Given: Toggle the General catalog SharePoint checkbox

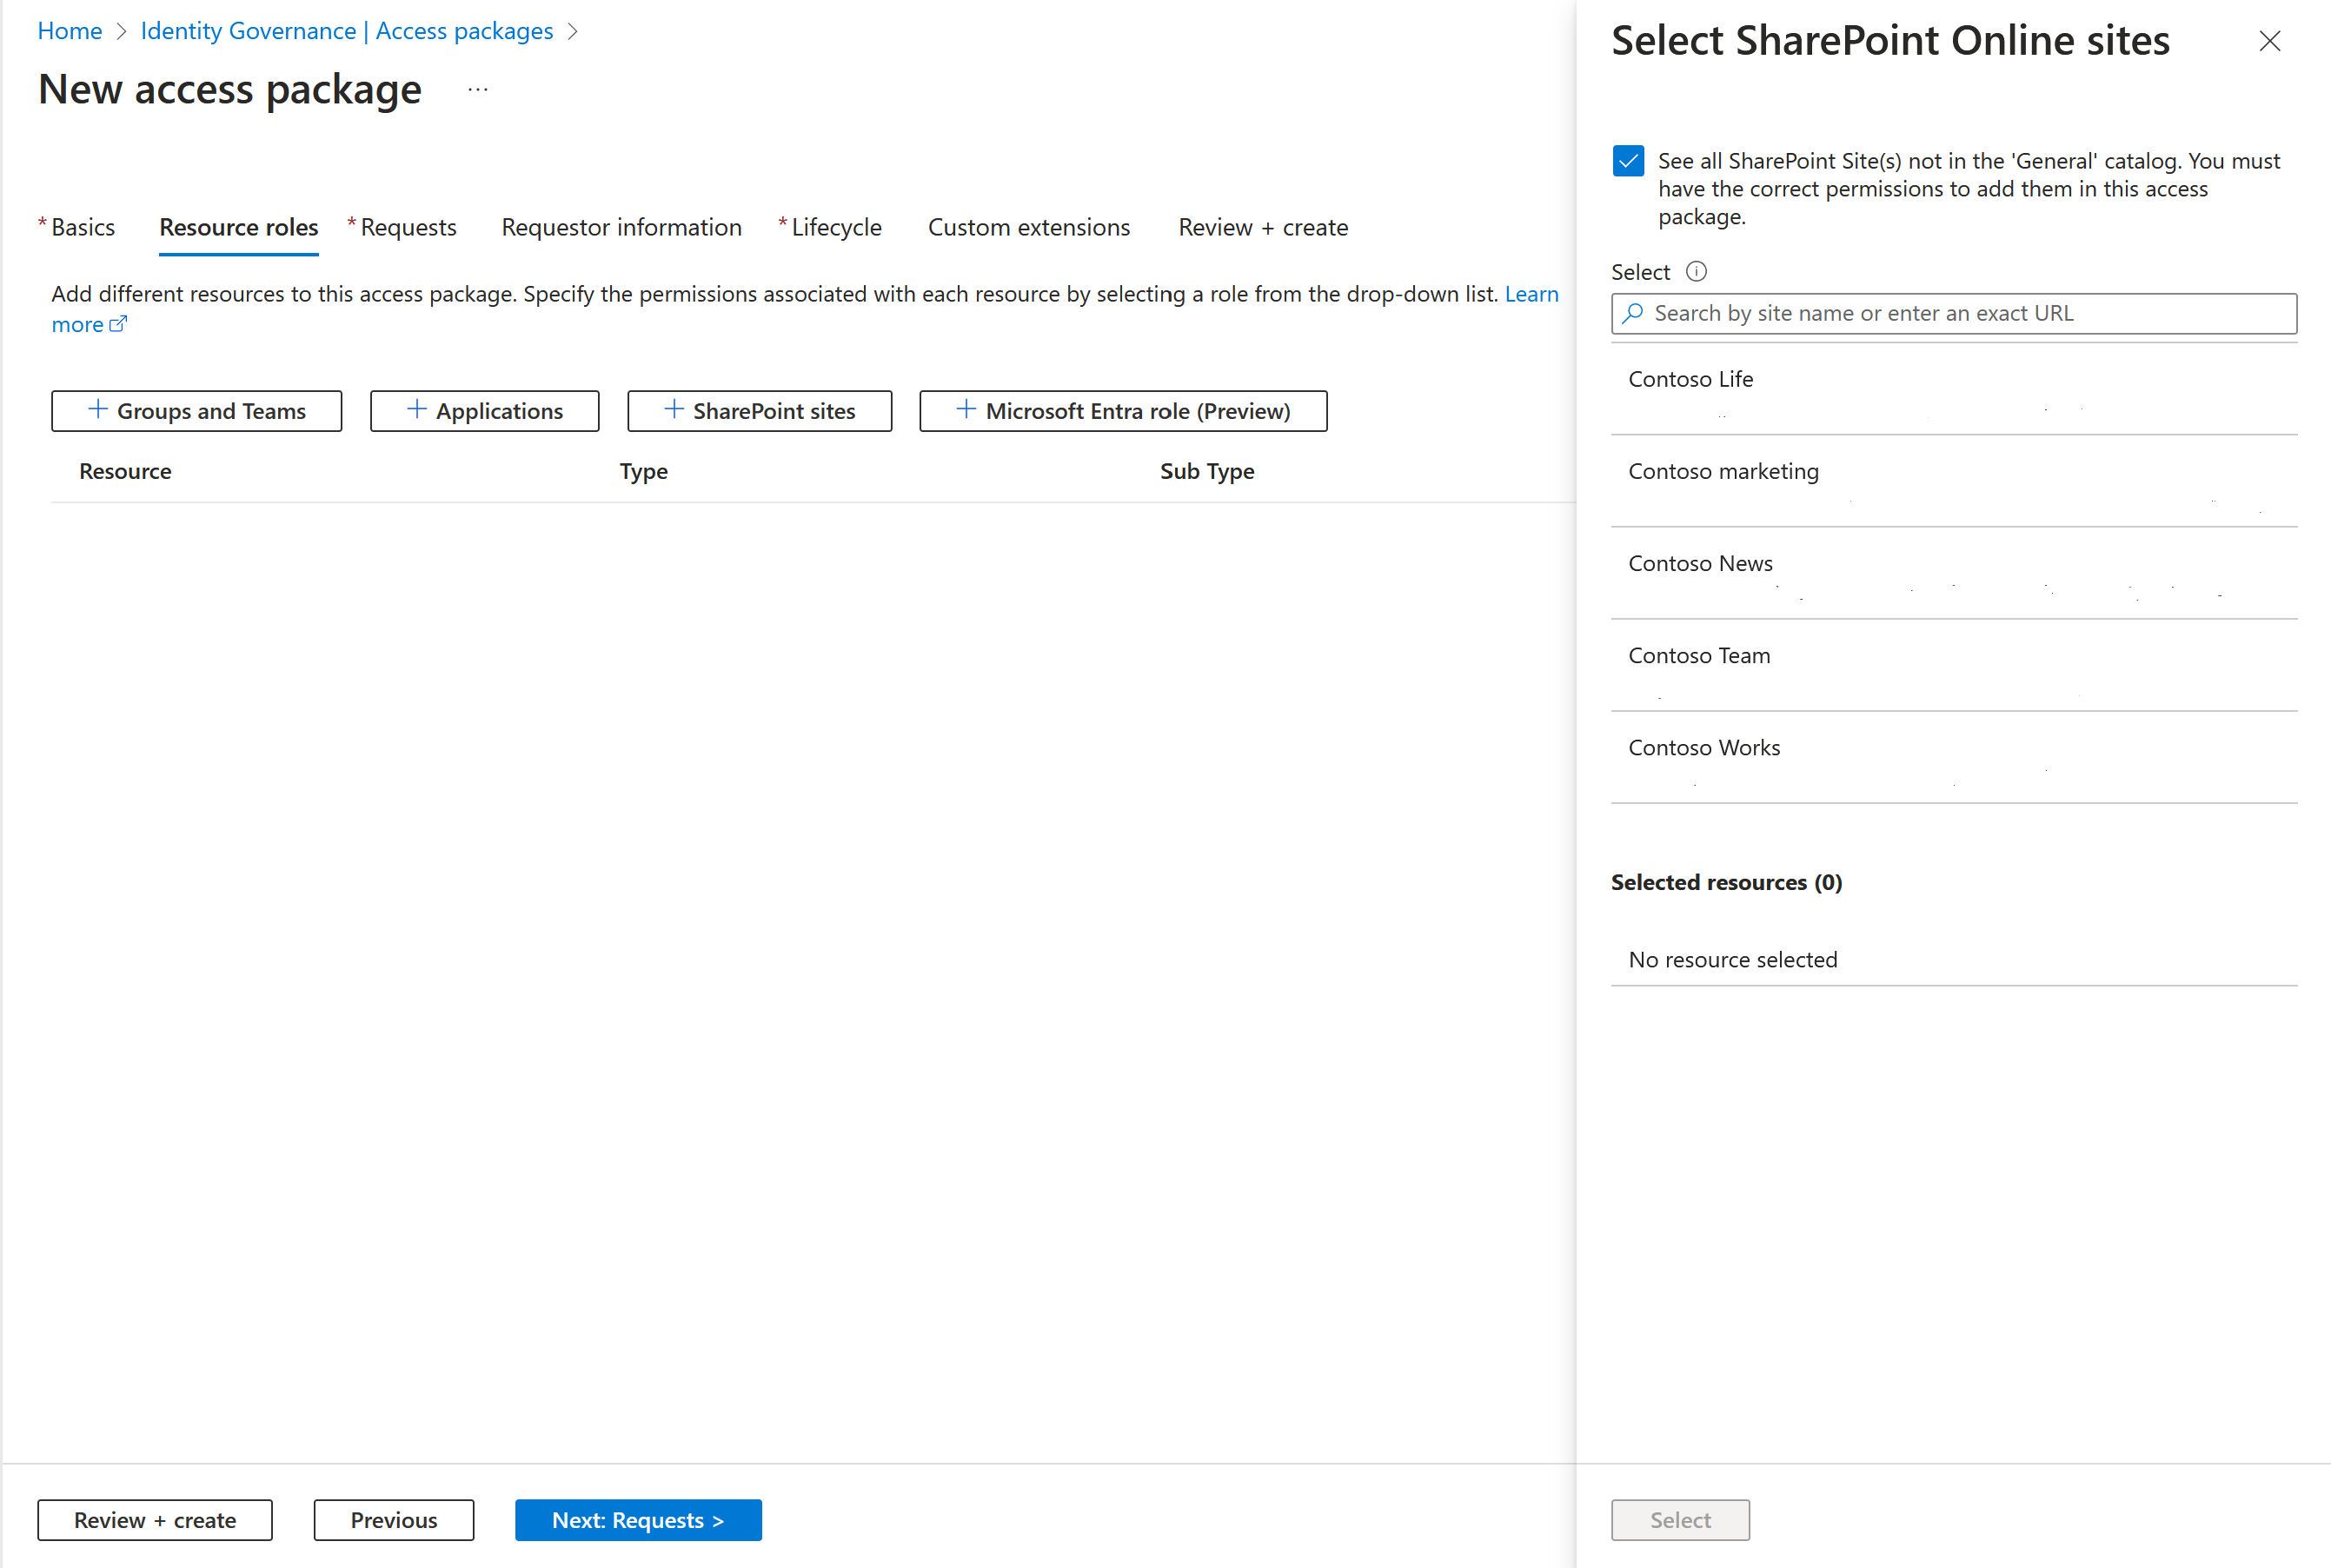Looking at the screenshot, I should coord(1628,161).
